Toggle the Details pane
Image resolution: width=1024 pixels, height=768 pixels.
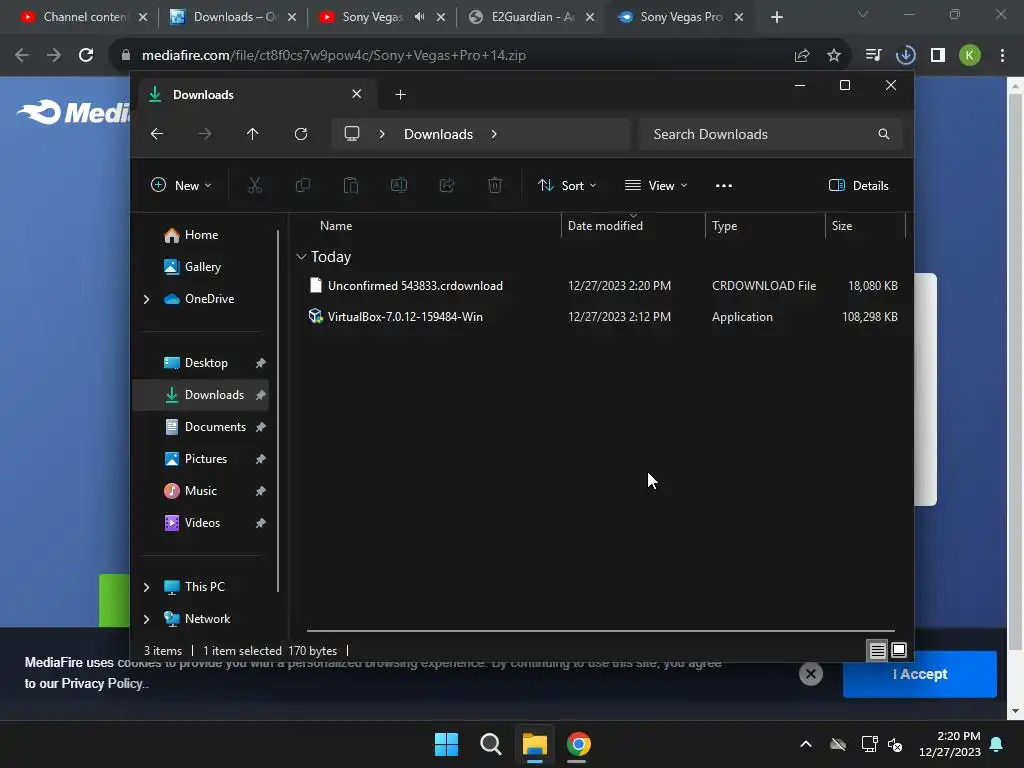(x=858, y=185)
